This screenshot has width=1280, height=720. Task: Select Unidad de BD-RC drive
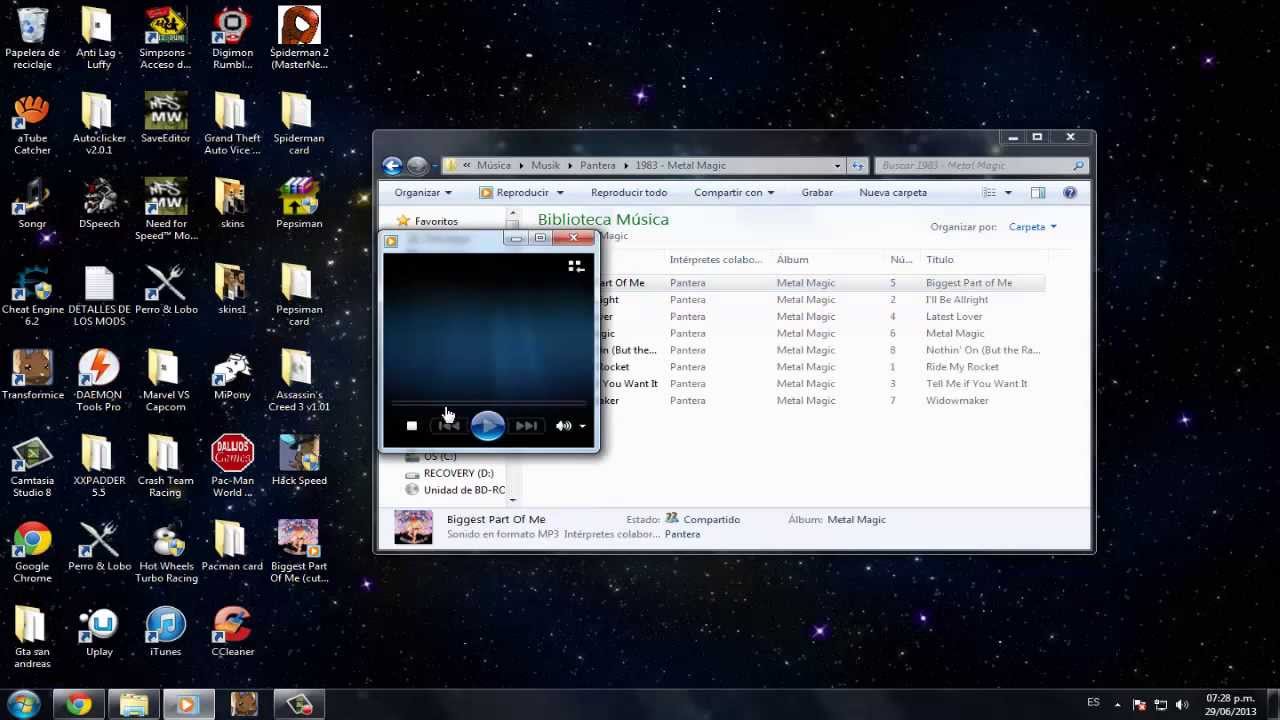point(455,490)
